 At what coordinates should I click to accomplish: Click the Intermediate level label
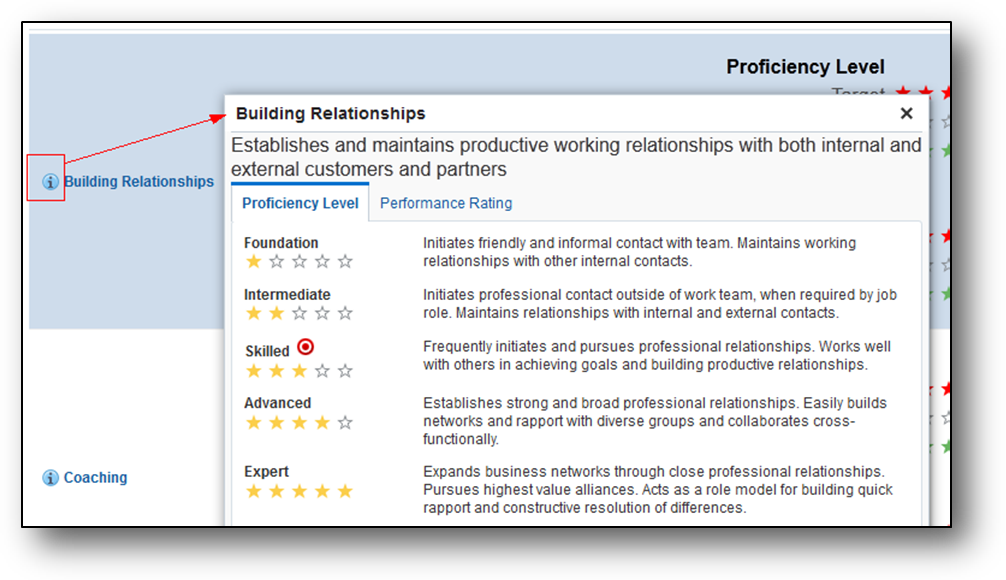pos(287,295)
